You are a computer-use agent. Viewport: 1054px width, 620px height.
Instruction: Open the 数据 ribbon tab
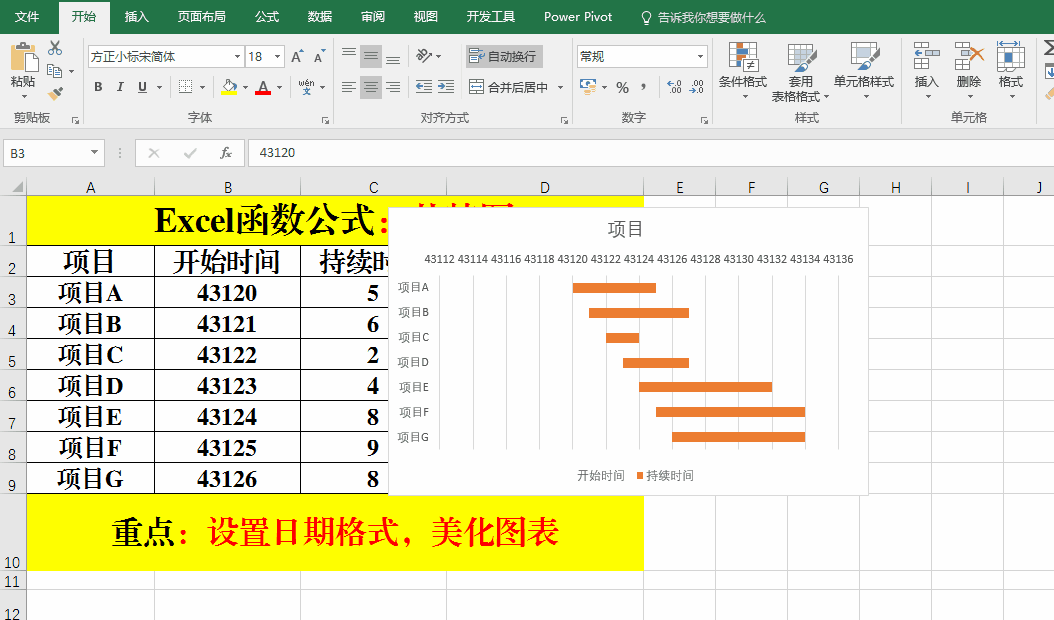(320, 17)
